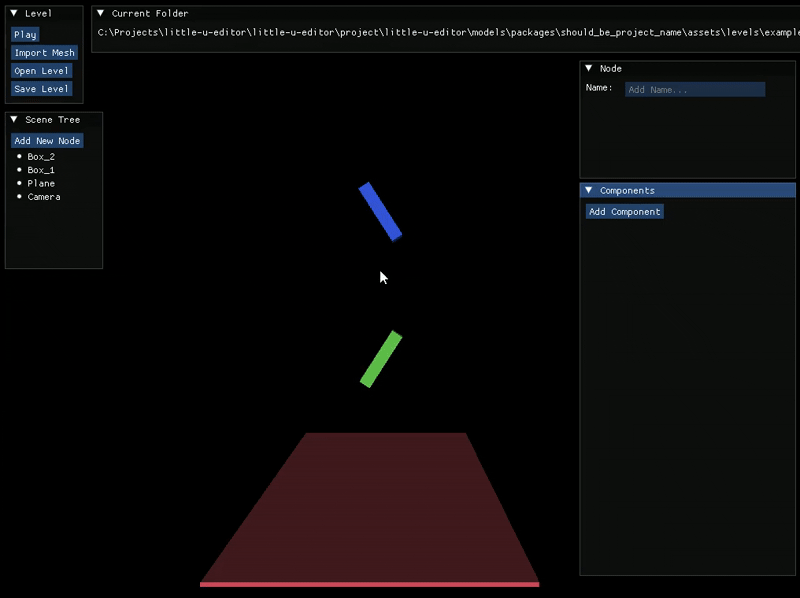Viewport: 800px width, 598px height.
Task: Select the Plane node in Scene Tree
Action: (41, 183)
